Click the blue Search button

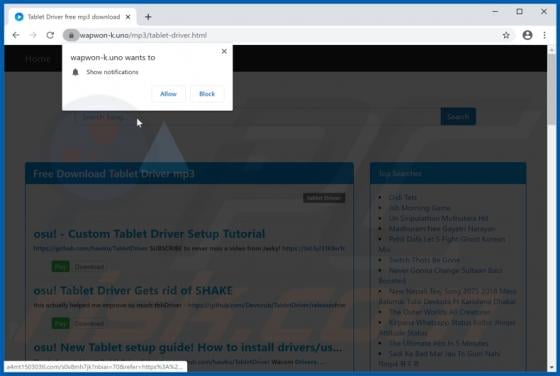pos(458,117)
